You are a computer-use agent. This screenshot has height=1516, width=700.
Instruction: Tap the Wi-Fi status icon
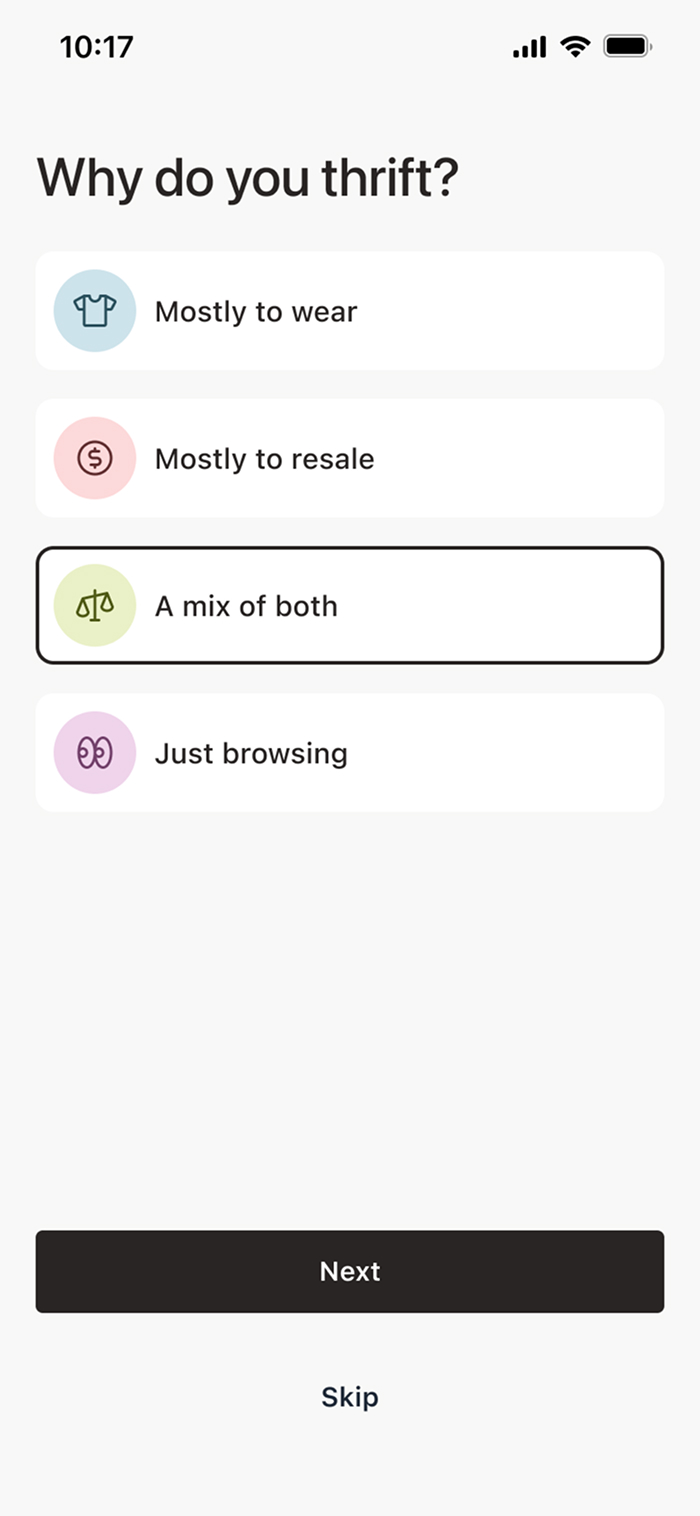pos(575,46)
